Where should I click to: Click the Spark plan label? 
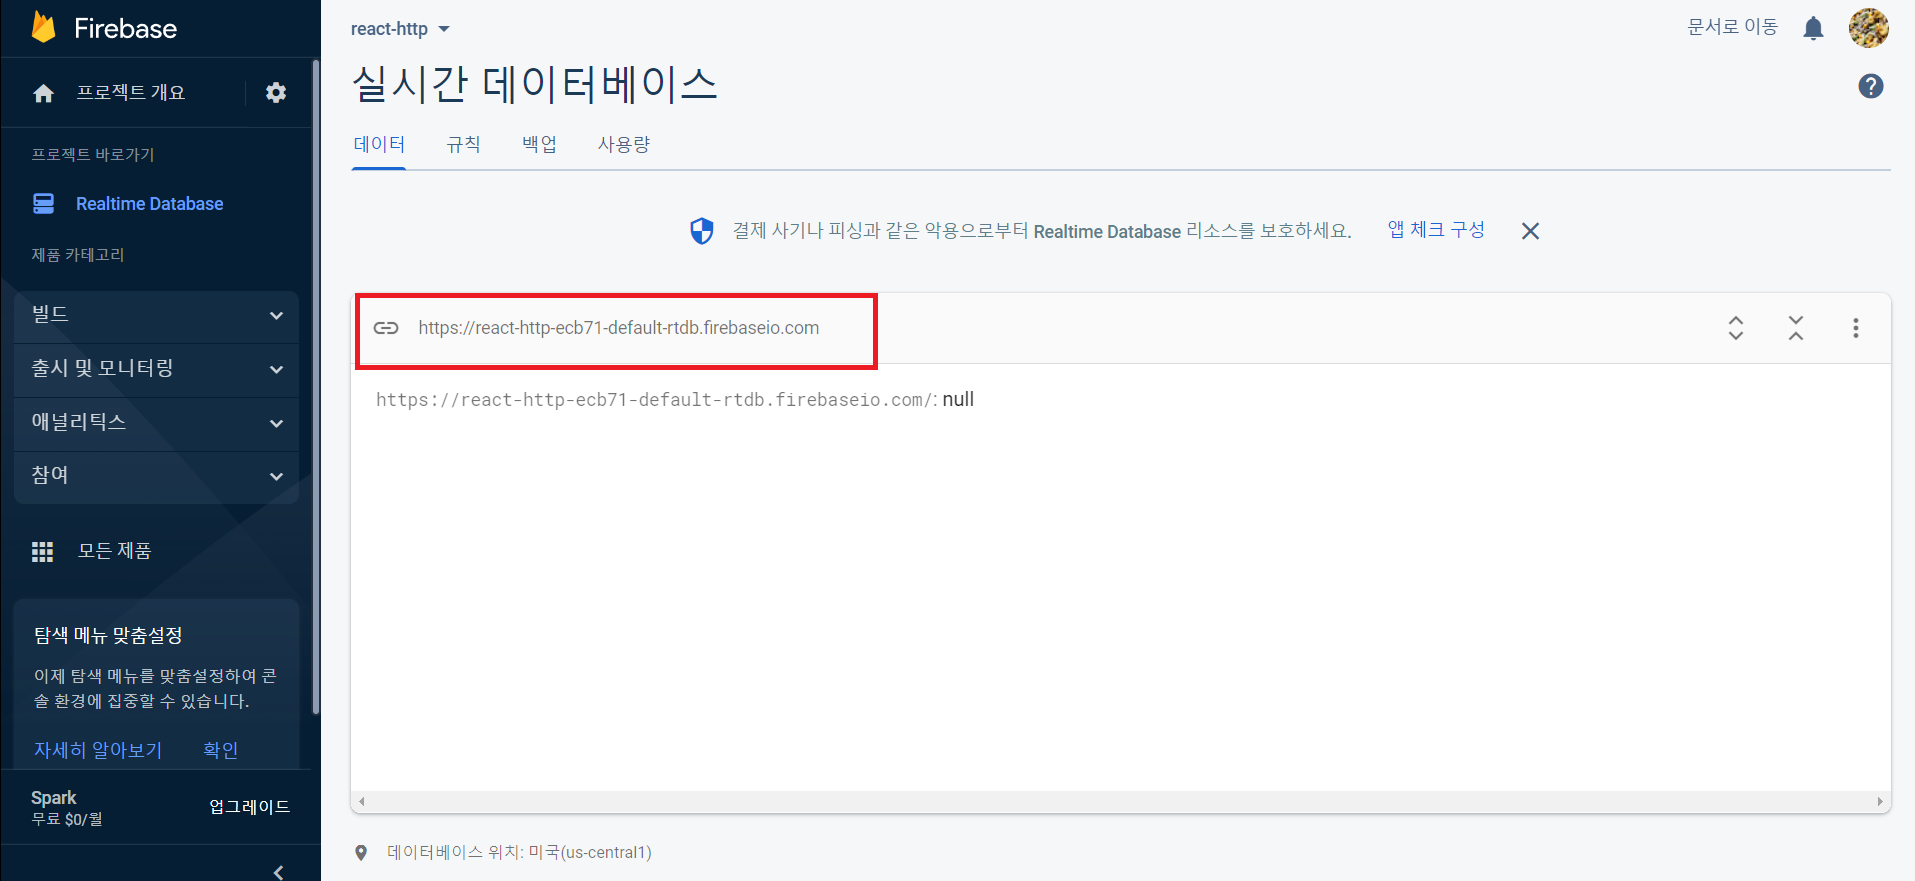tap(54, 798)
